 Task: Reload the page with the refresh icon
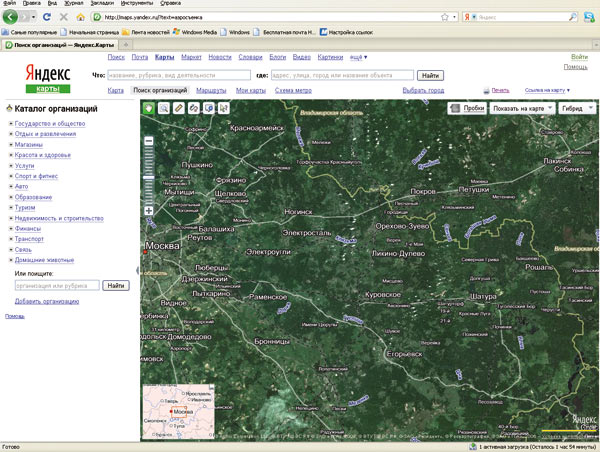coord(47,17)
